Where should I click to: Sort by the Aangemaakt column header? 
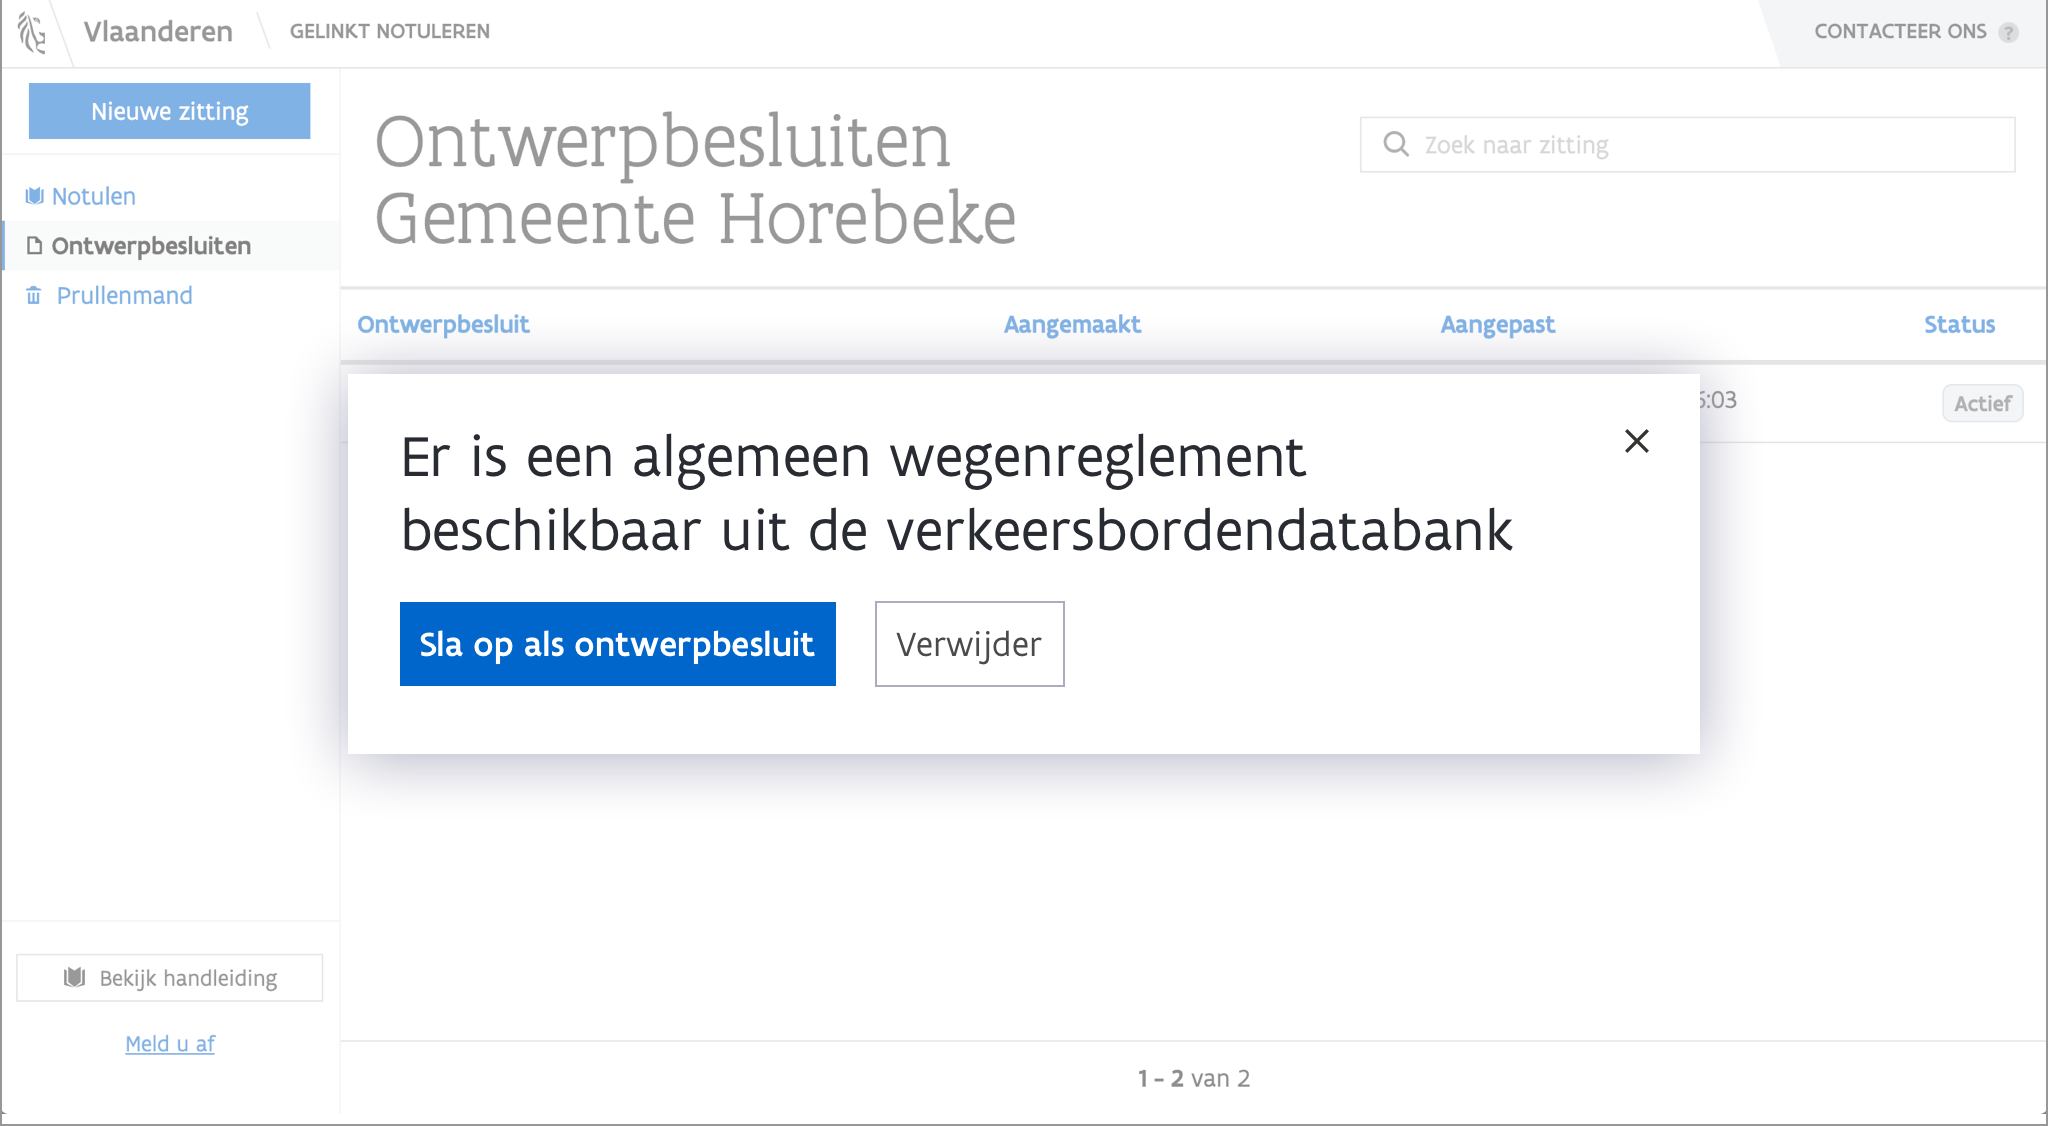pyautogui.click(x=1072, y=324)
